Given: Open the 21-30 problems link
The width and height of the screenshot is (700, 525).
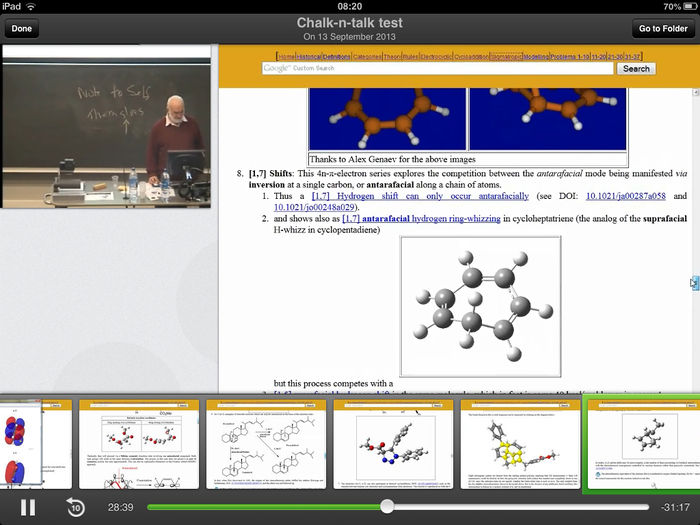Looking at the screenshot, I should [615, 57].
